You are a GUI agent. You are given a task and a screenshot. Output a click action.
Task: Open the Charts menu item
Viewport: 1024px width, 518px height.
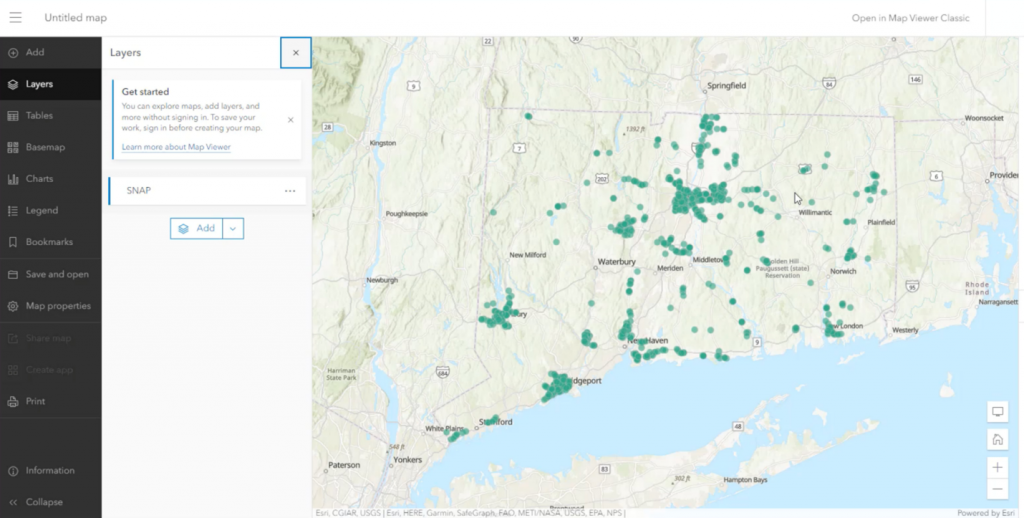pos(50,179)
